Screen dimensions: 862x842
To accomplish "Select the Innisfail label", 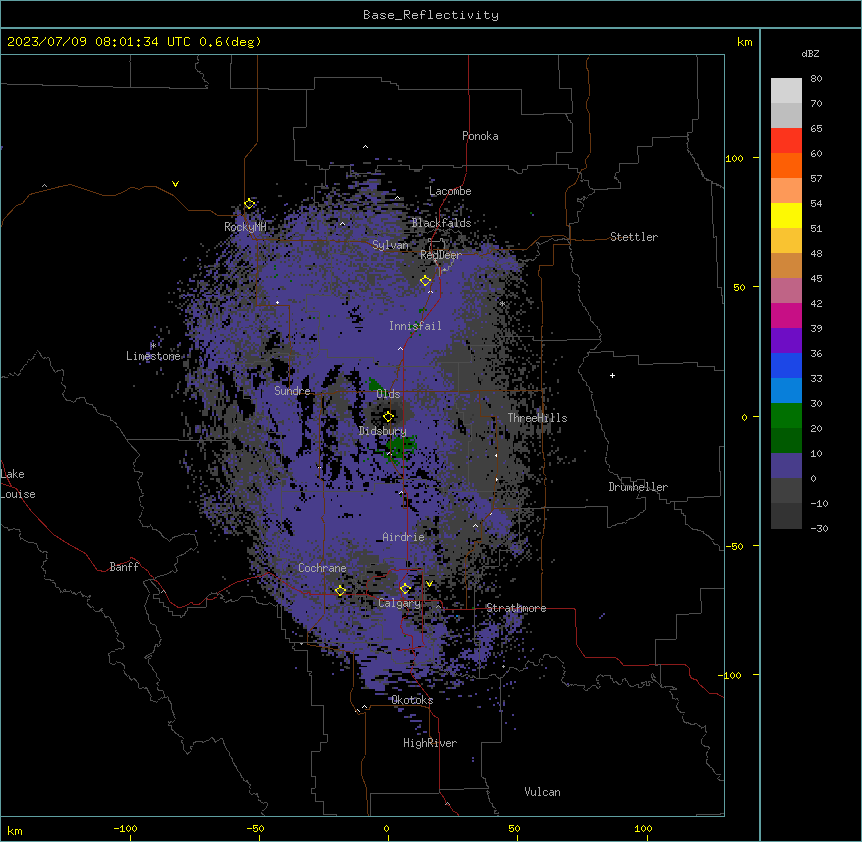I will pos(415,326).
